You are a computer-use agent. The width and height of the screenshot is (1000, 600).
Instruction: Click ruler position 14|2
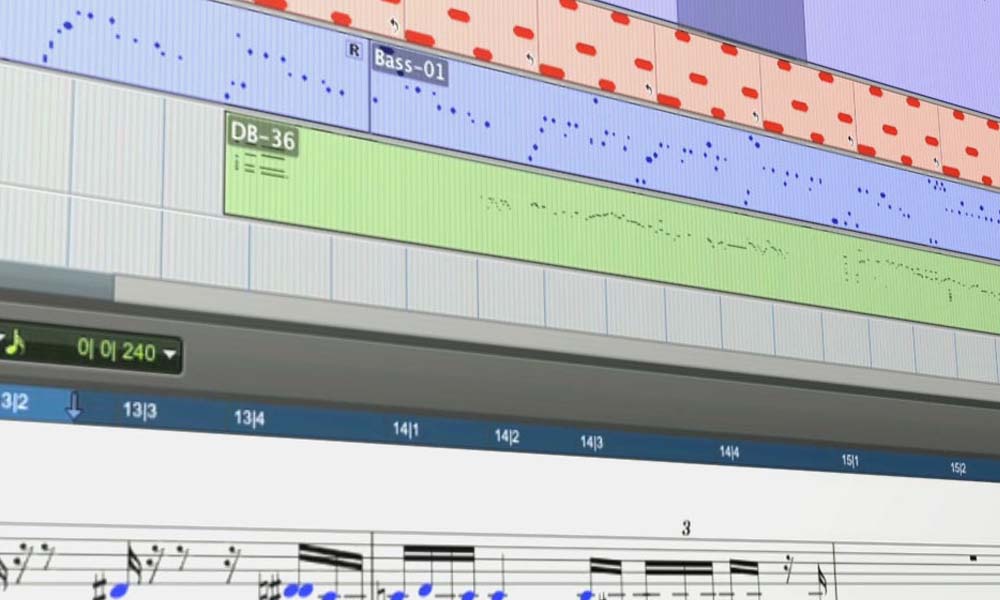507,436
